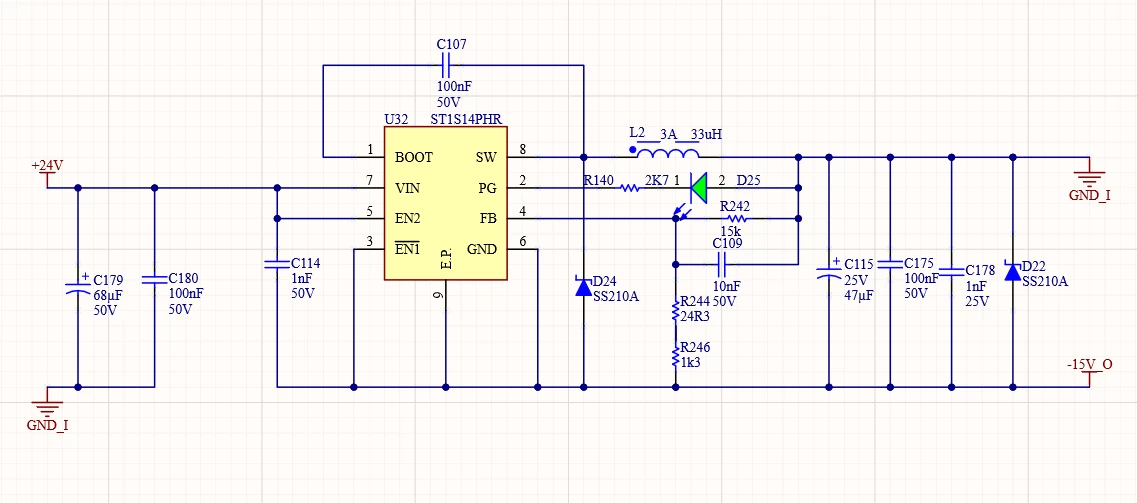Screen dimensions: 1137x503
Task: Click the E.P. exposed pad label
Action: (x=446, y=261)
